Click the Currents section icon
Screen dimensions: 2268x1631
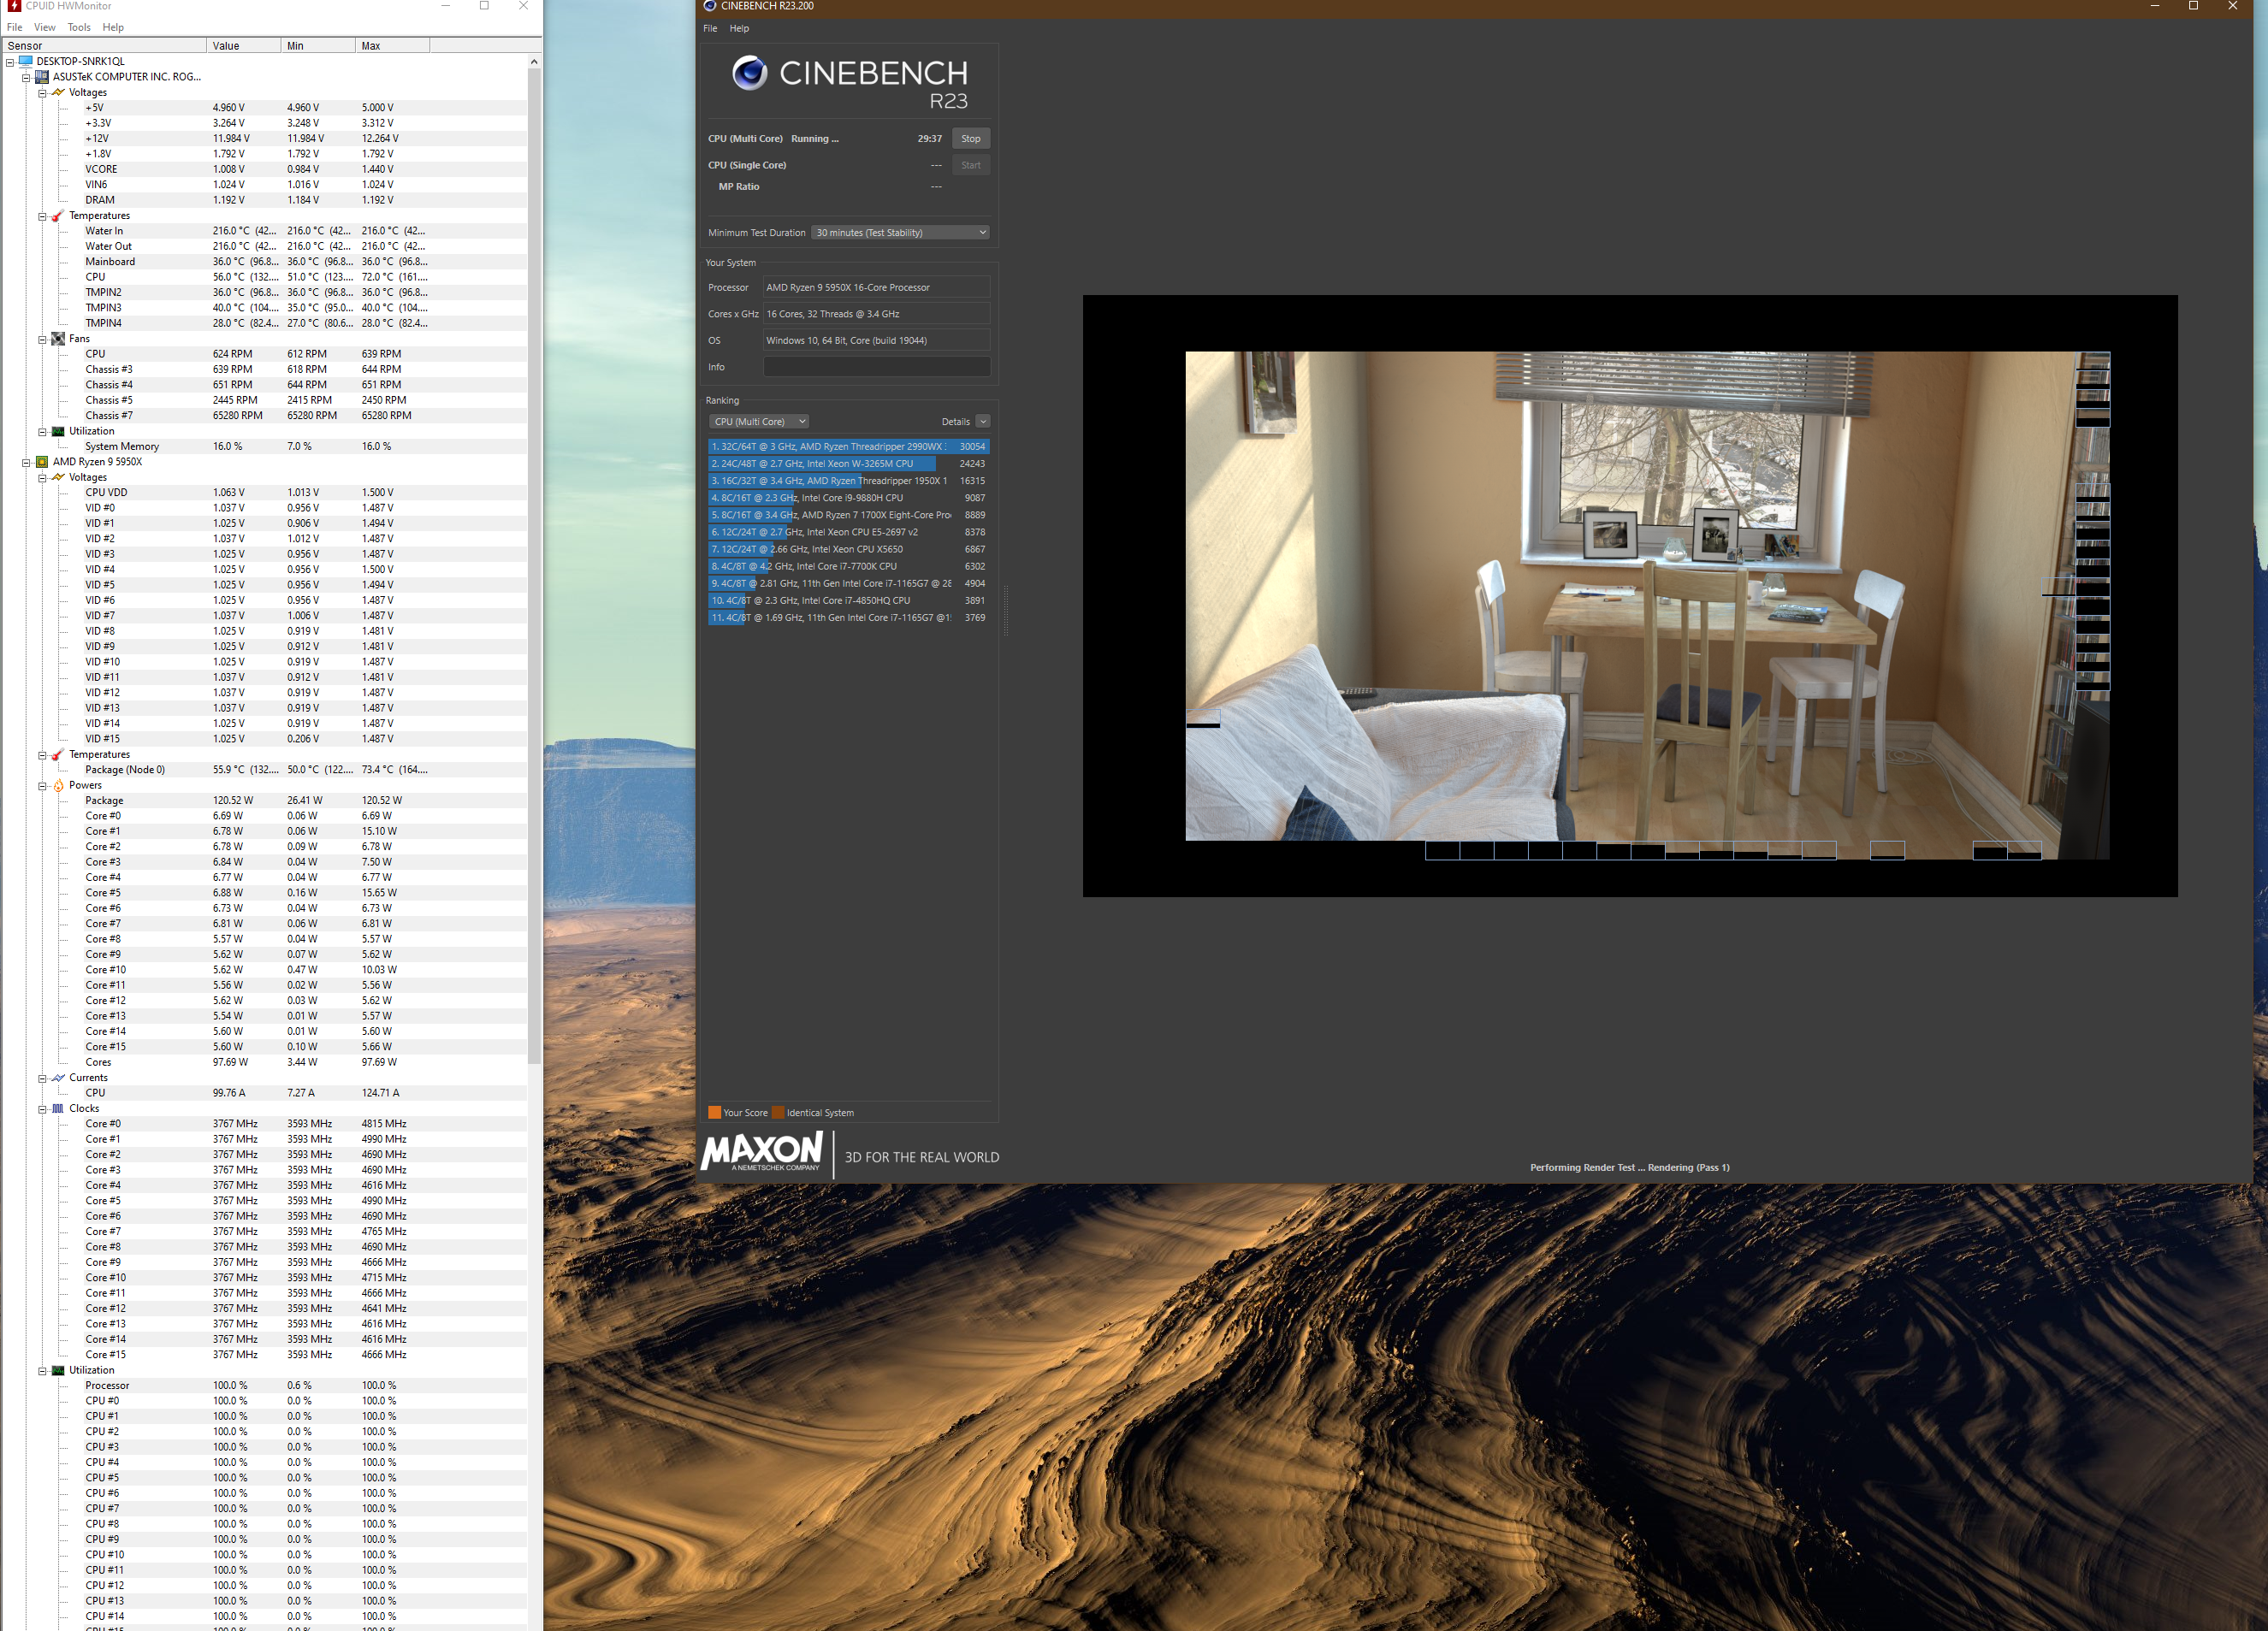click(58, 1078)
